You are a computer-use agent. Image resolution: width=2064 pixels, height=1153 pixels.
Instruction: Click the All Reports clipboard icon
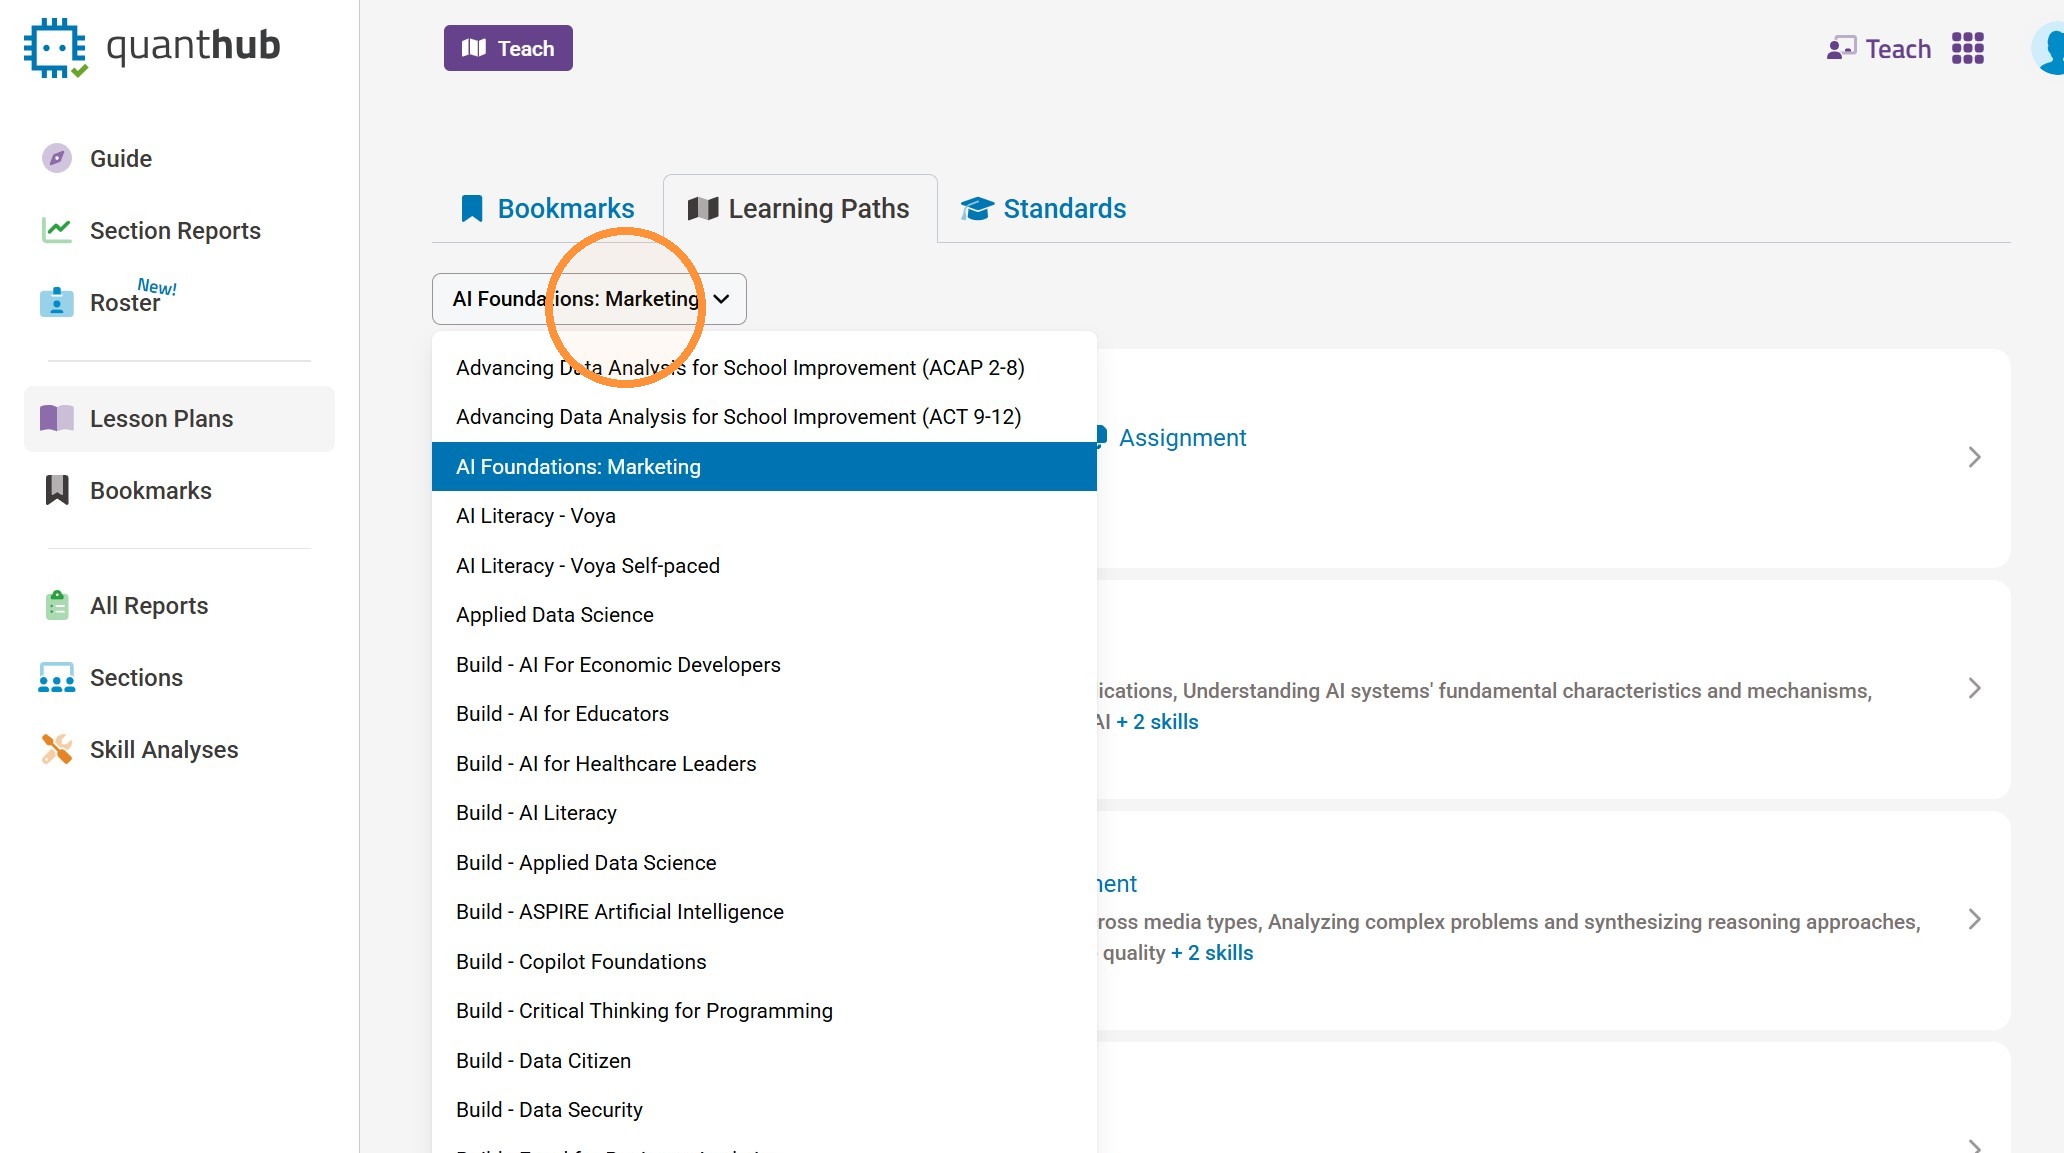click(x=57, y=605)
